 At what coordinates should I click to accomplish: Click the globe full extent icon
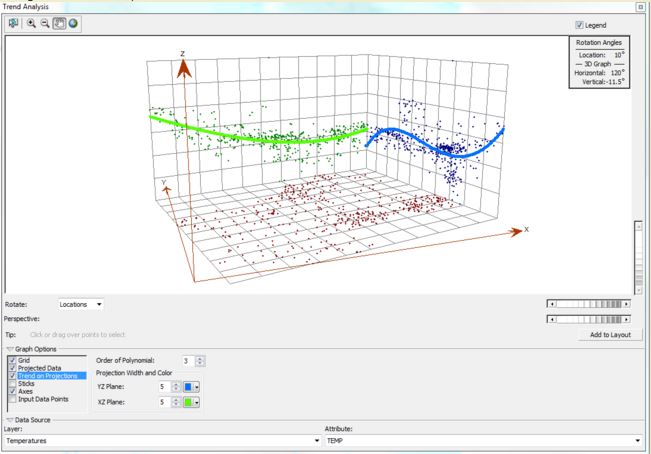point(74,23)
